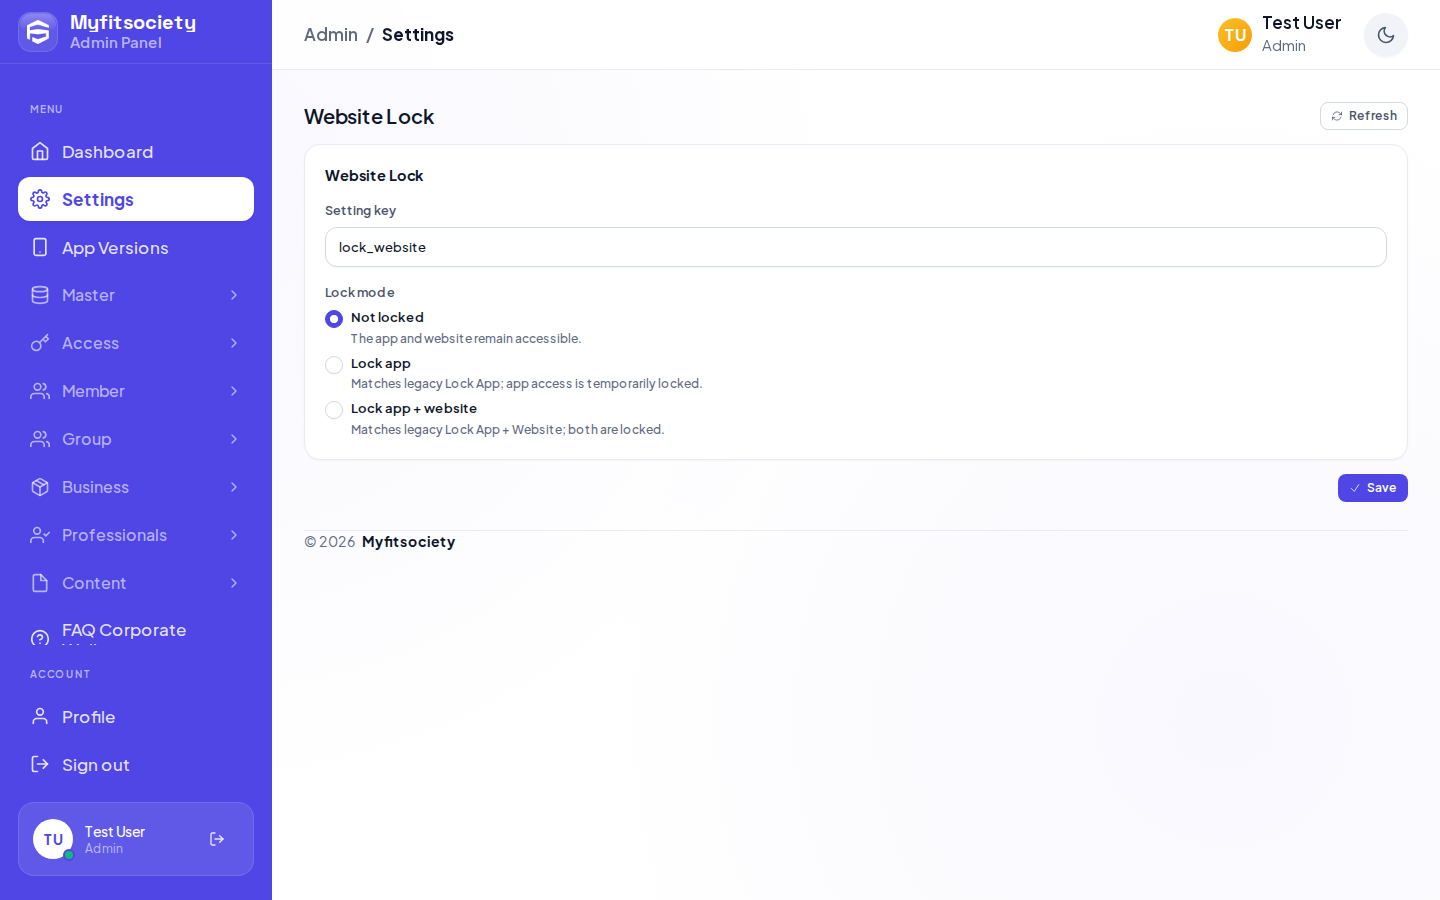Viewport: 1440px width, 900px height.
Task: Click the App Versions phone icon
Action: coord(40,247)
